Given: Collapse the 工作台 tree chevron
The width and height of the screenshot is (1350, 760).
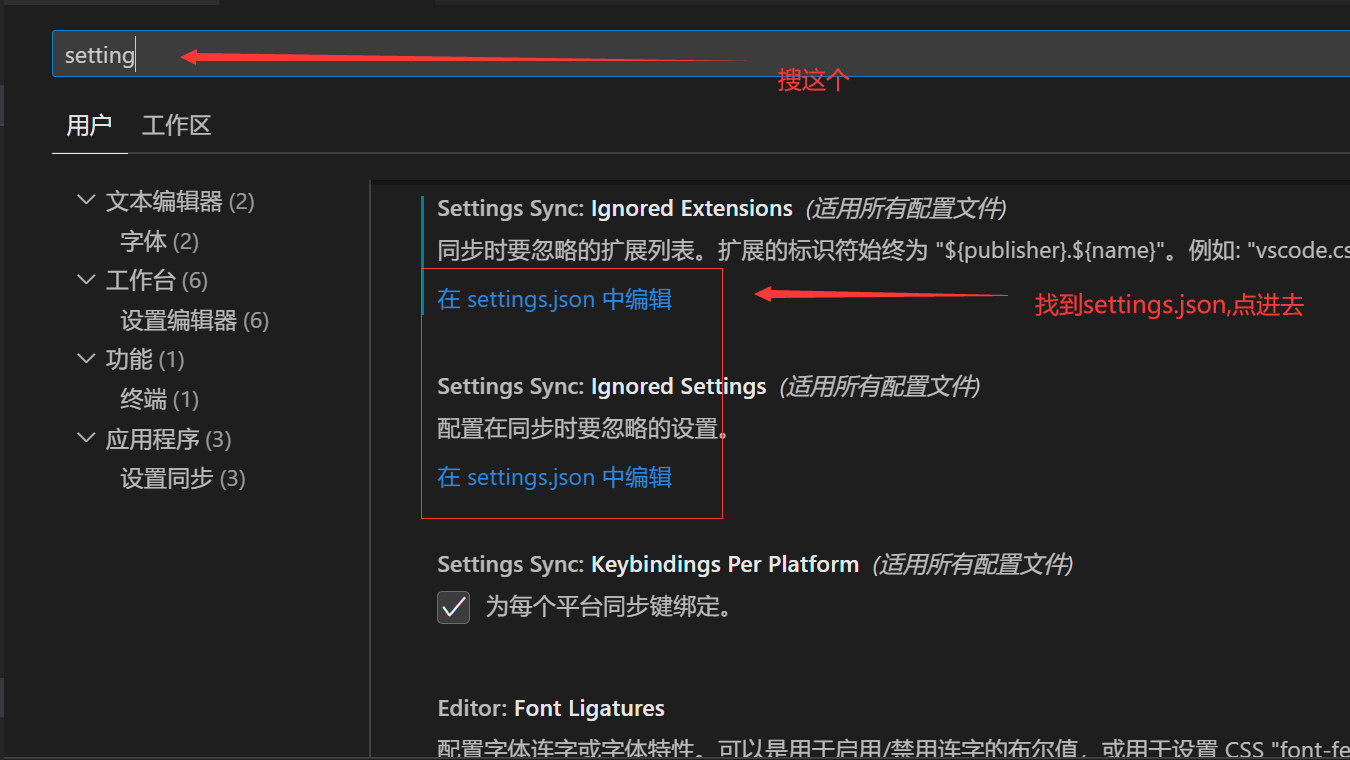Looking at the screenshot, I should [86, 280].
